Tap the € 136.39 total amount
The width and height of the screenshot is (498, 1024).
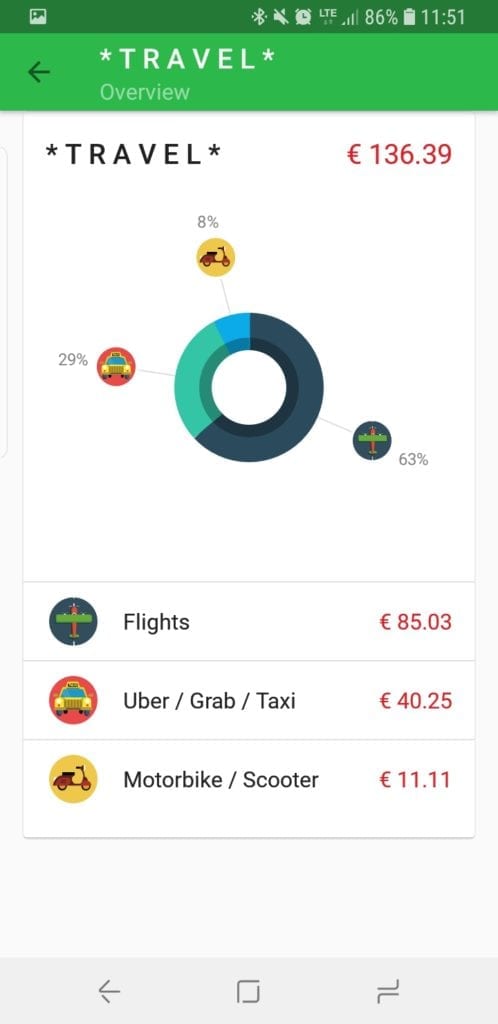(399, 155)
